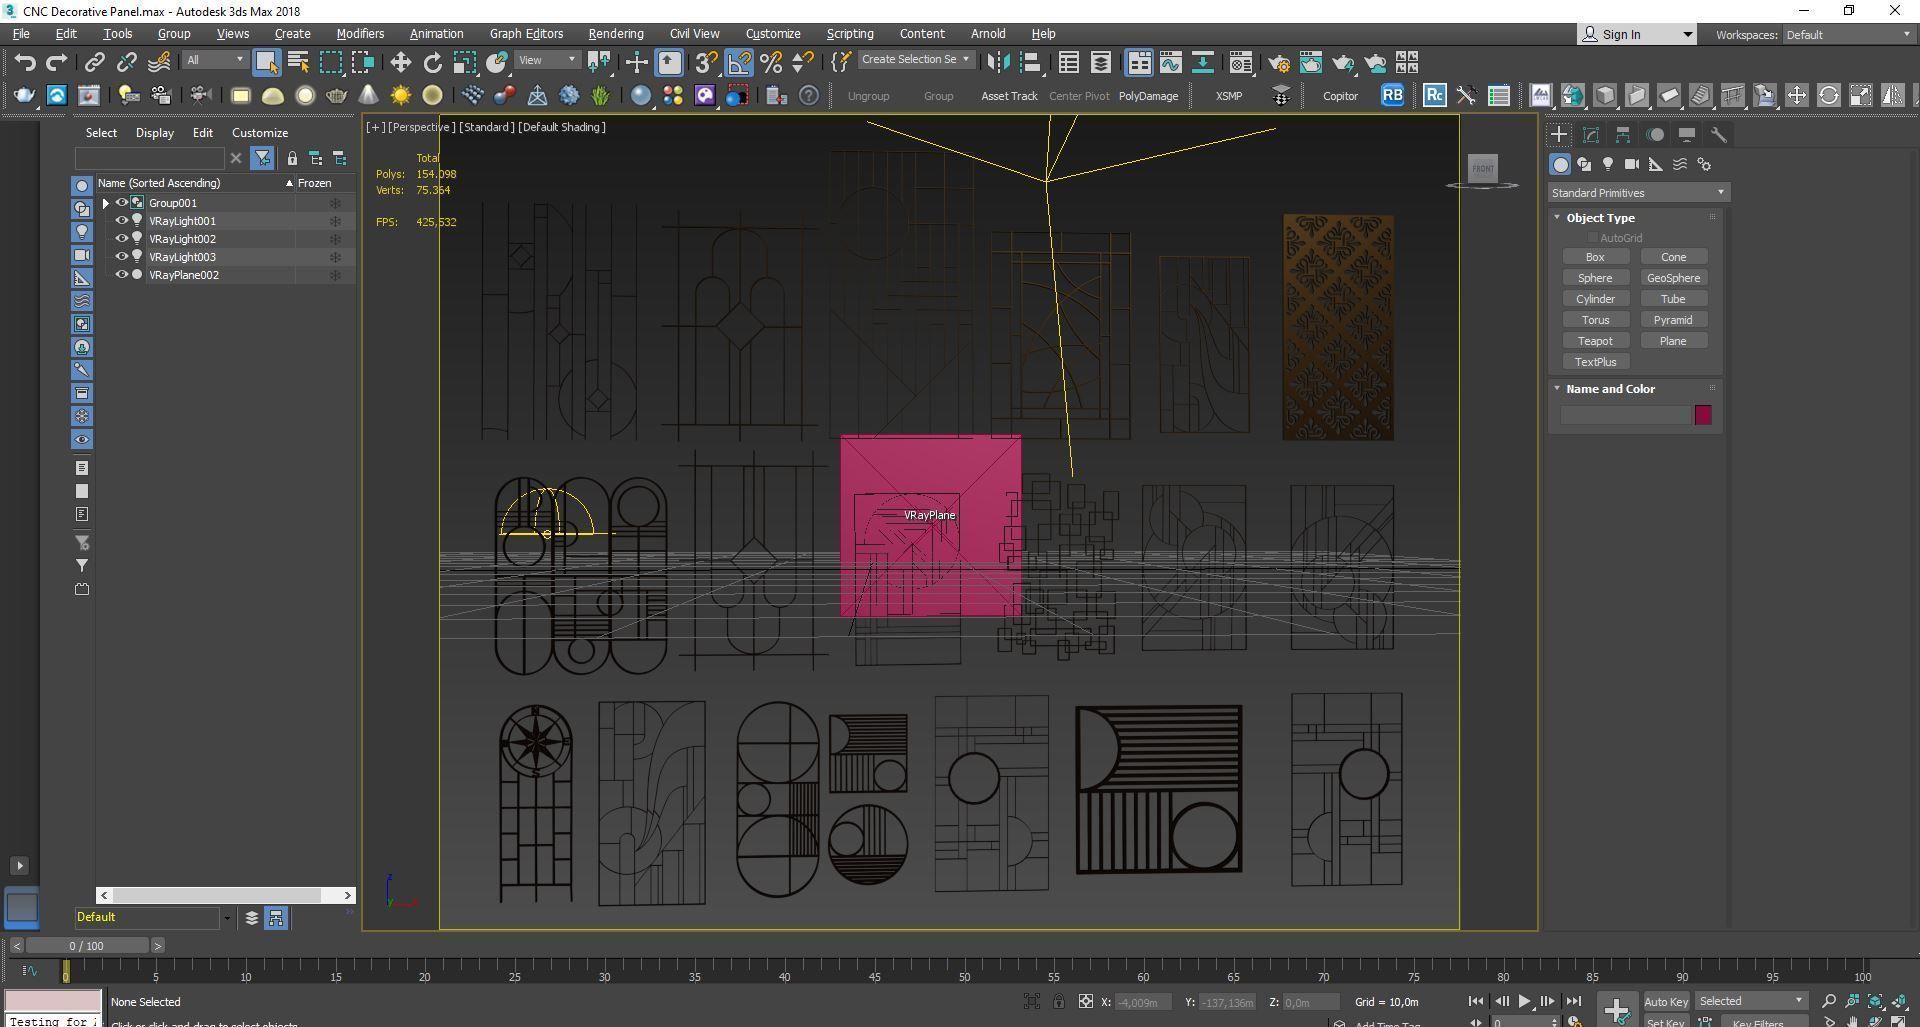Activate the Select Object tool

266,62
